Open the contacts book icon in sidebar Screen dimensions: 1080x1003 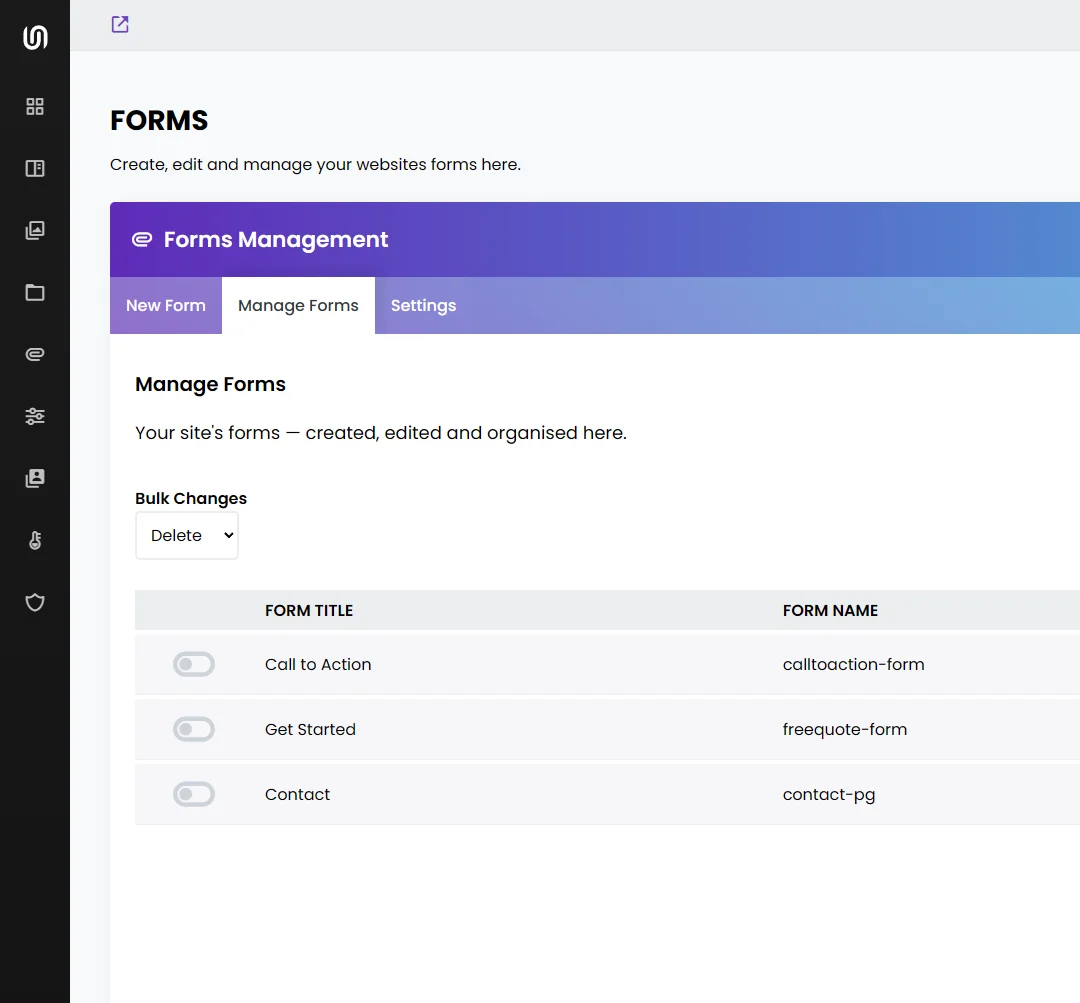35,478
